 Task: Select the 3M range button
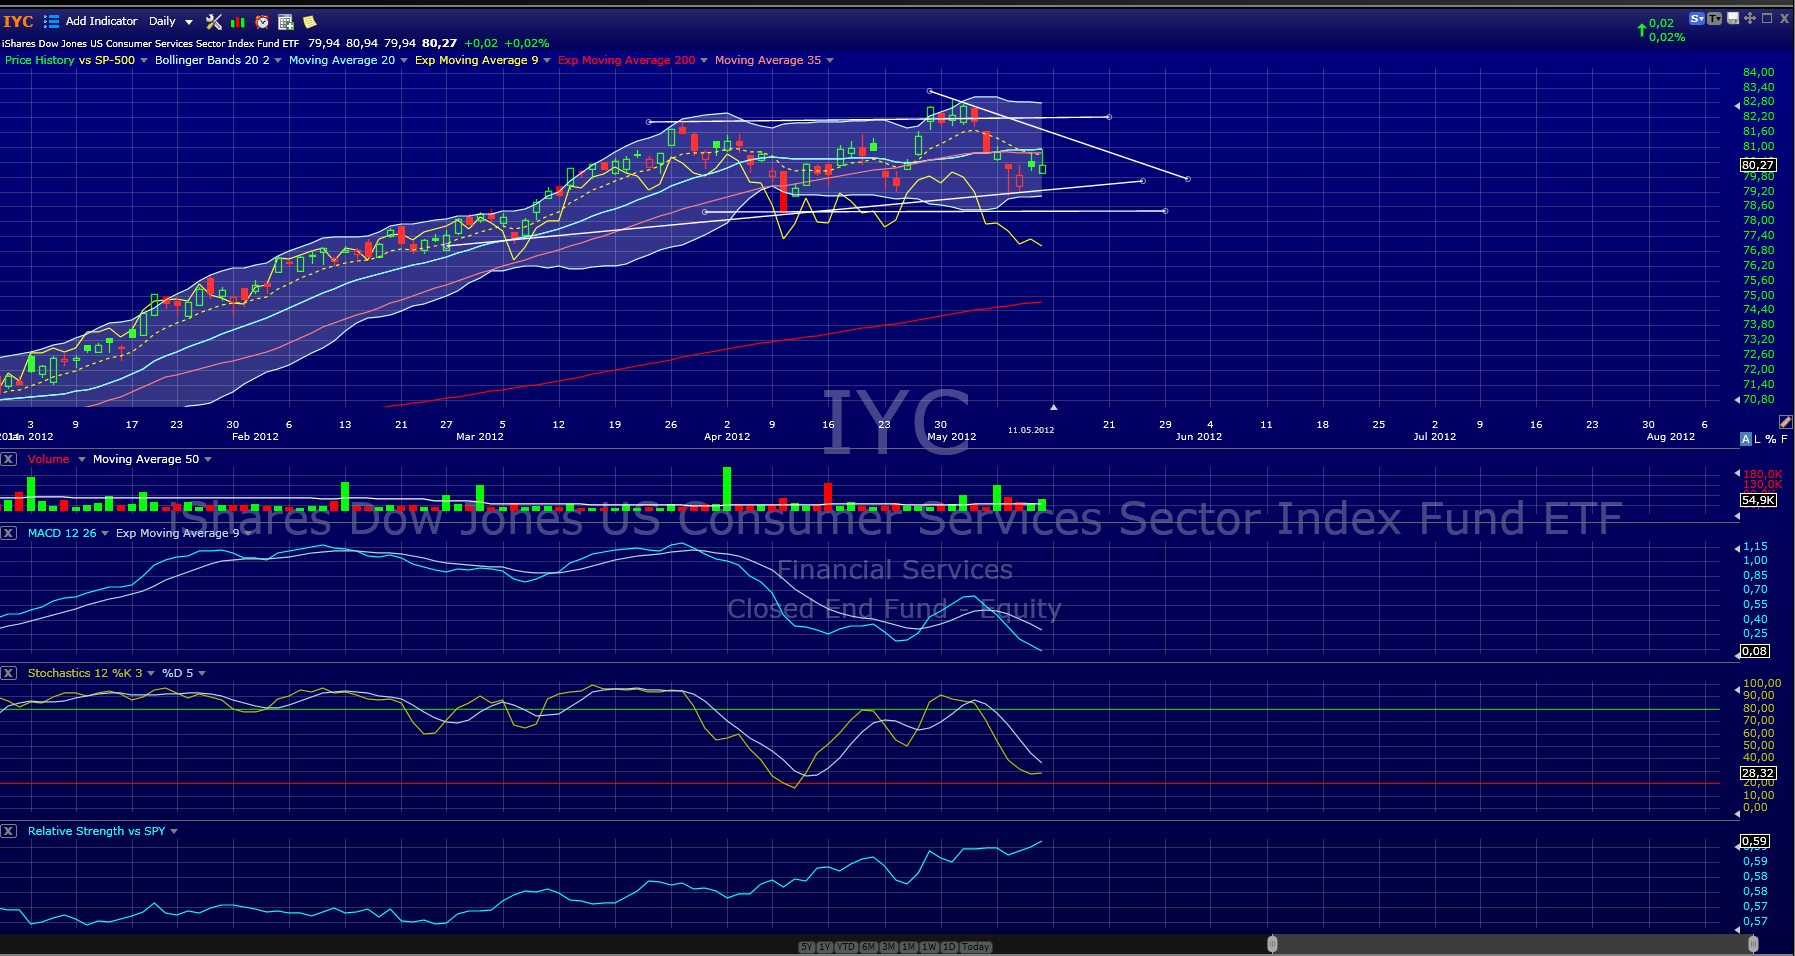[x=888, y=947]
